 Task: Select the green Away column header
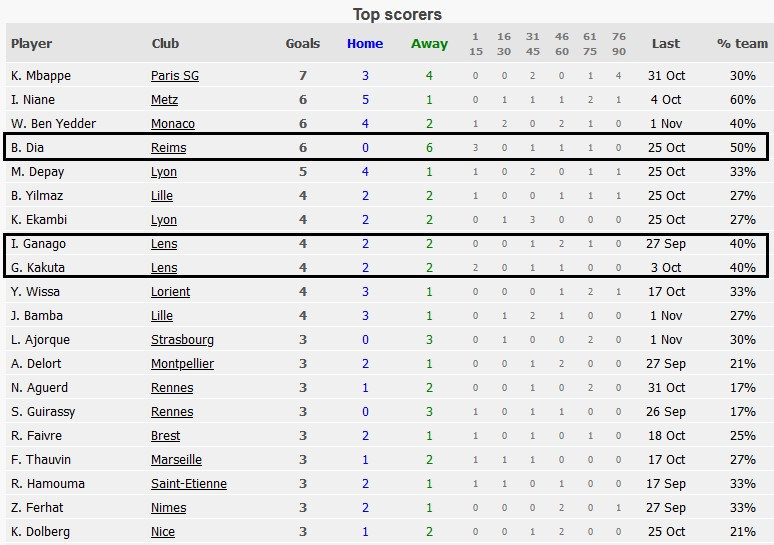429,43
